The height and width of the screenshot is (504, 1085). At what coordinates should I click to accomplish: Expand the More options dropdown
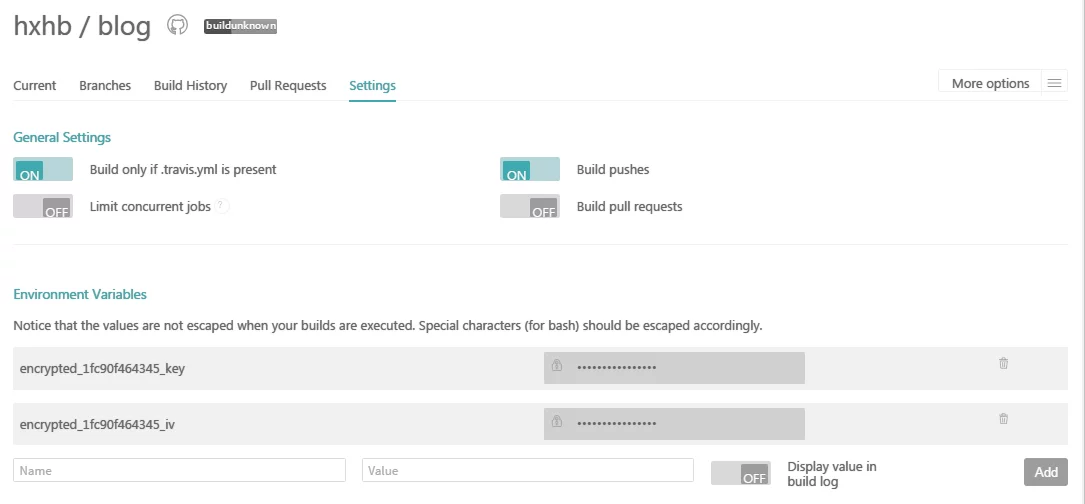click(990, 83)
